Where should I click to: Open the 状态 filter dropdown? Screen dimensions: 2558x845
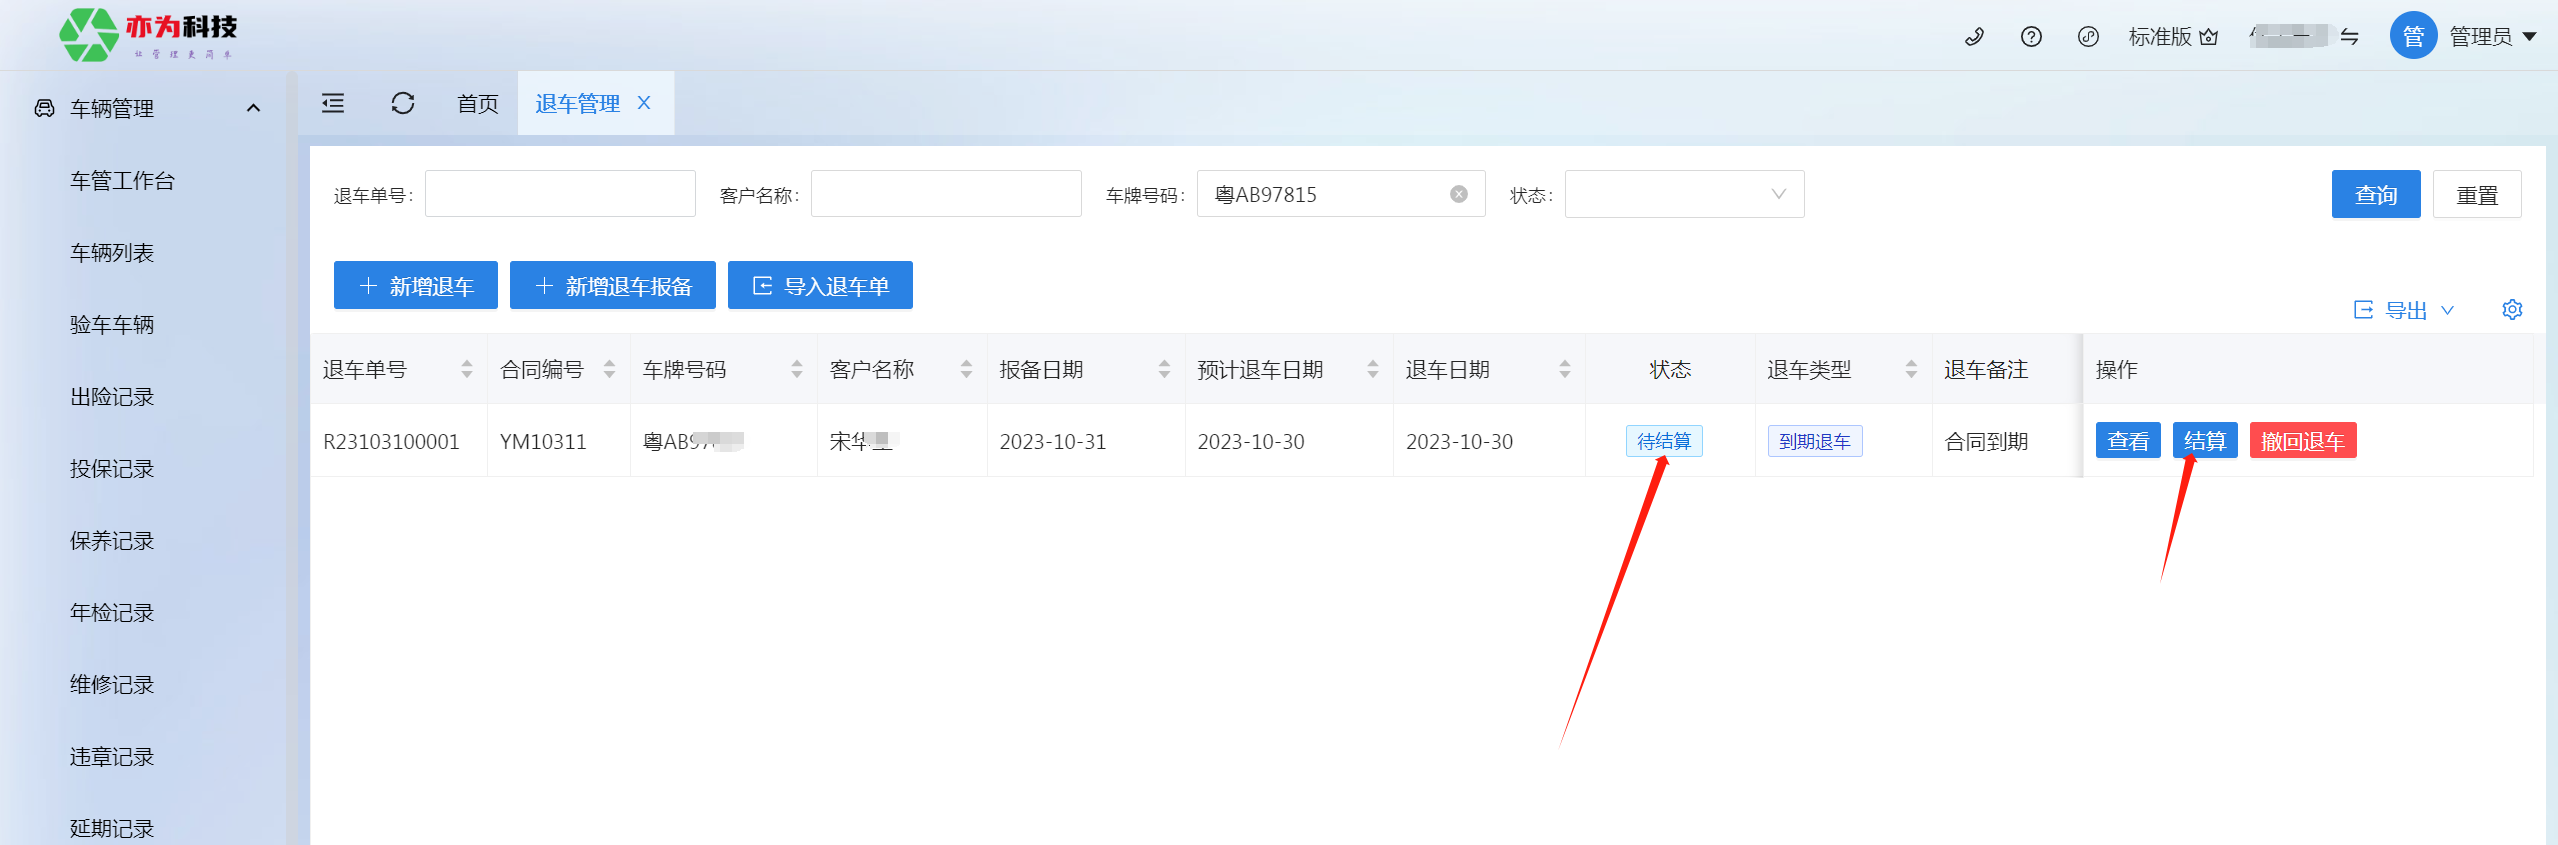1684,194
